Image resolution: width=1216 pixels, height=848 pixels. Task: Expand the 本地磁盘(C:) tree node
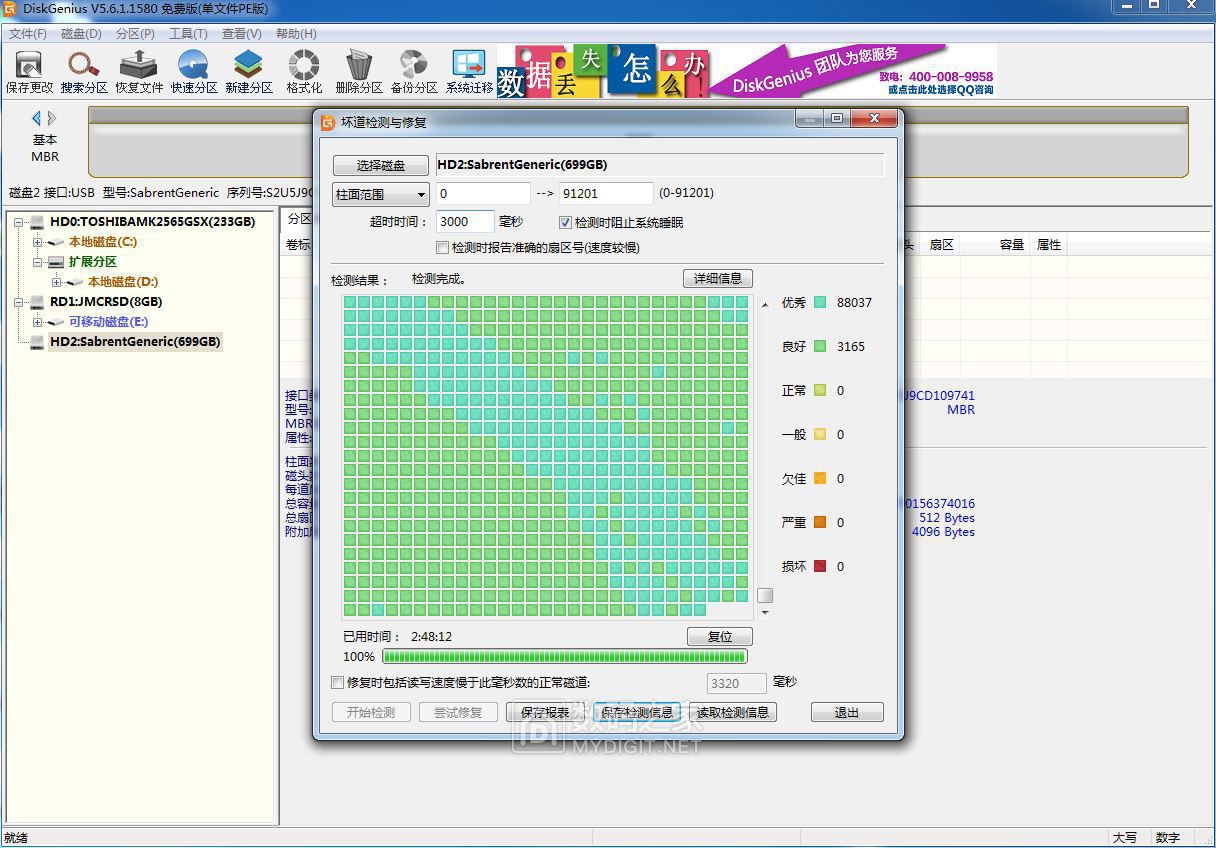(37, 242)
